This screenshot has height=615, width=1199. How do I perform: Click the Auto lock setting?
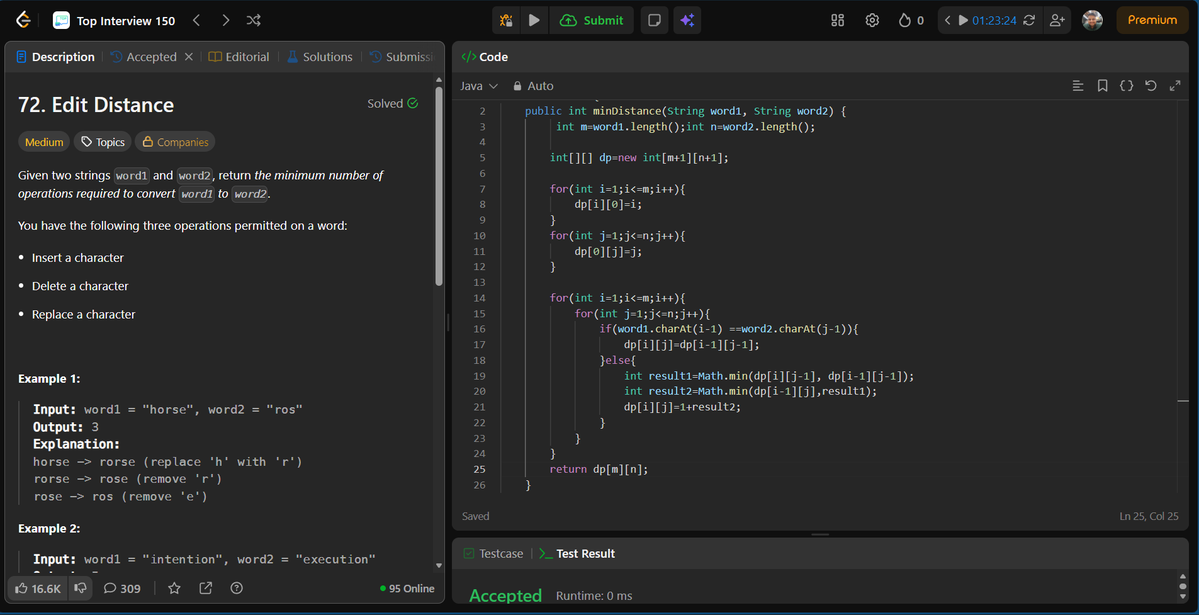coord(533,86)
